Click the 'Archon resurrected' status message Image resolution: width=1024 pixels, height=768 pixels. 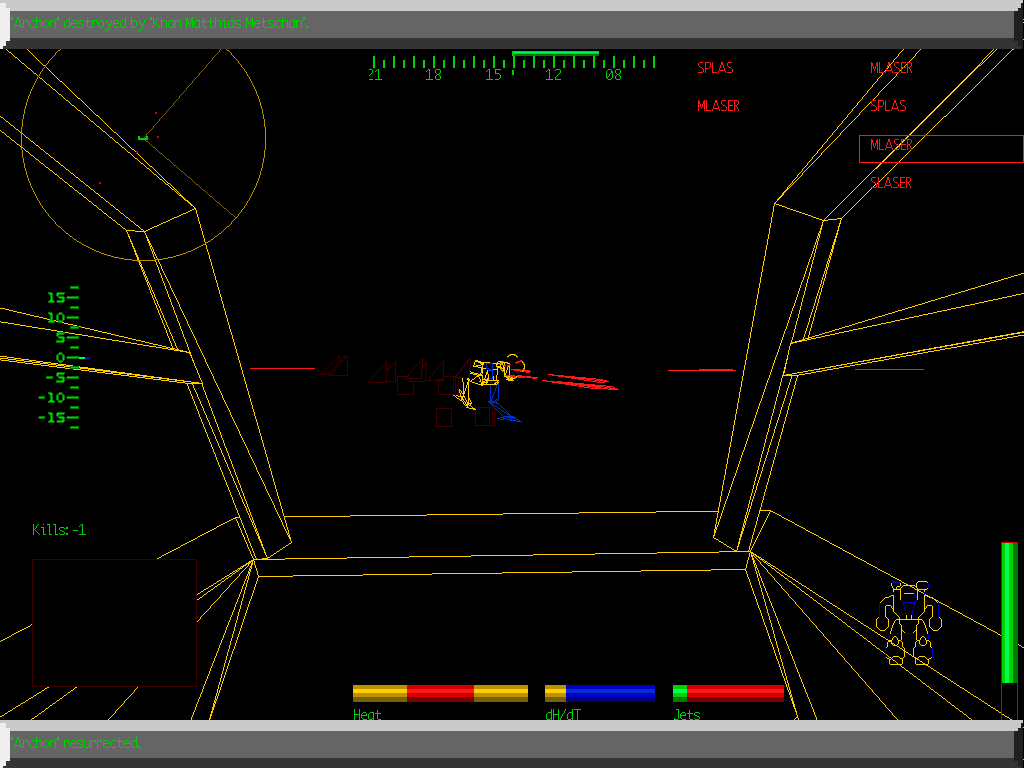(76, 743)
